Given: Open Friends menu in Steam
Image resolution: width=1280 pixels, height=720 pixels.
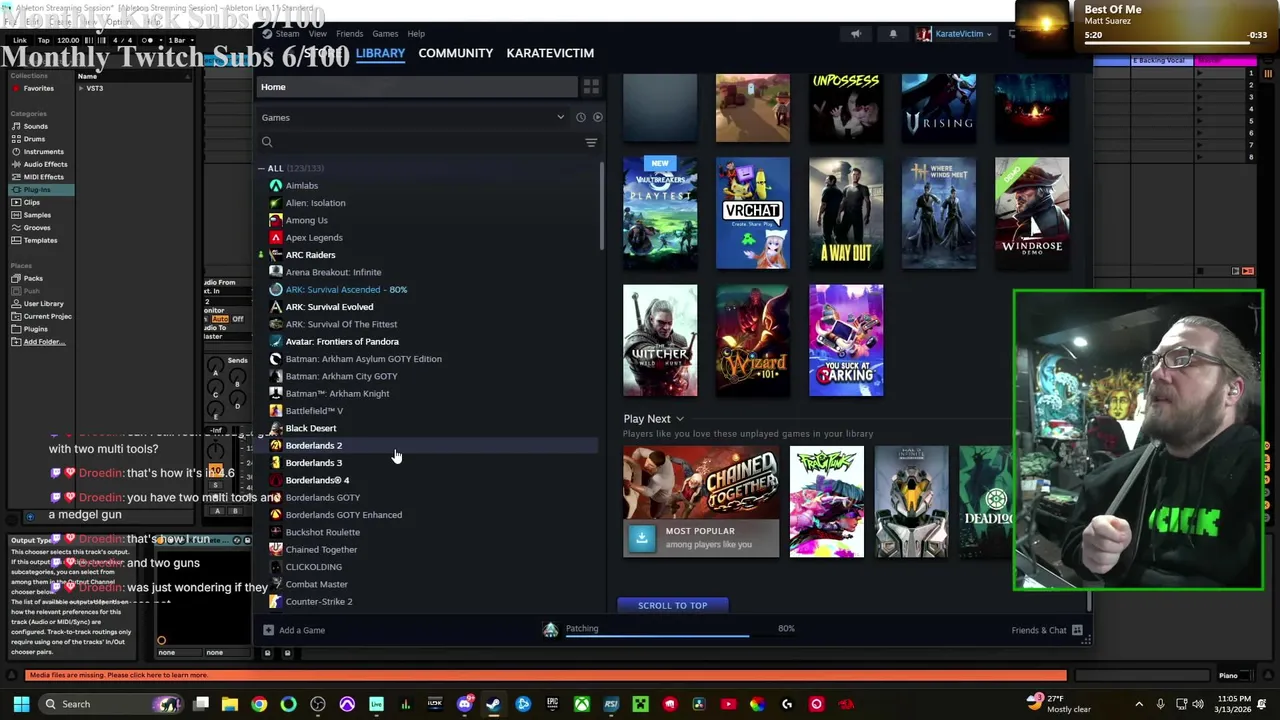Looking at the screenshot, I should point(349,34).
